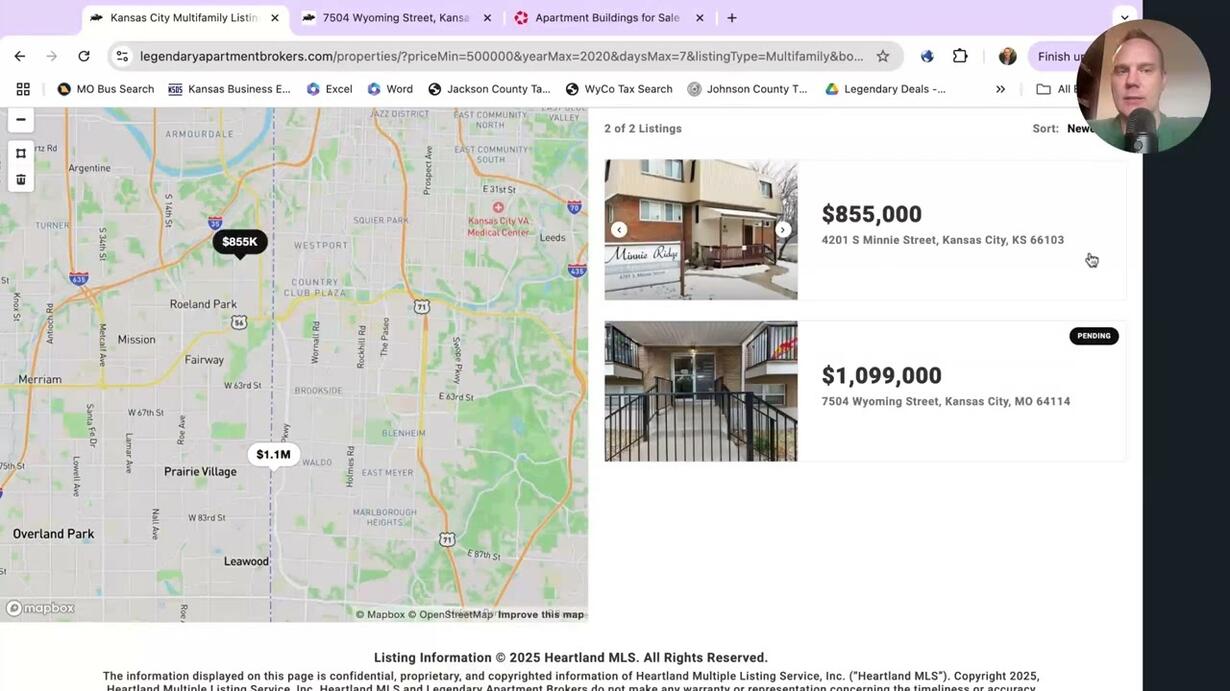Expand the tab search dropdown arrow
Screen dimensions: 1230x691
point(1124,18)
